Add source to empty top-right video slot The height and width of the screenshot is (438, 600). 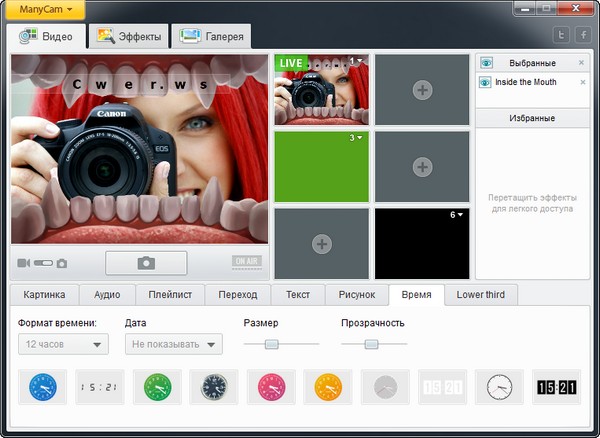[422, 90]
